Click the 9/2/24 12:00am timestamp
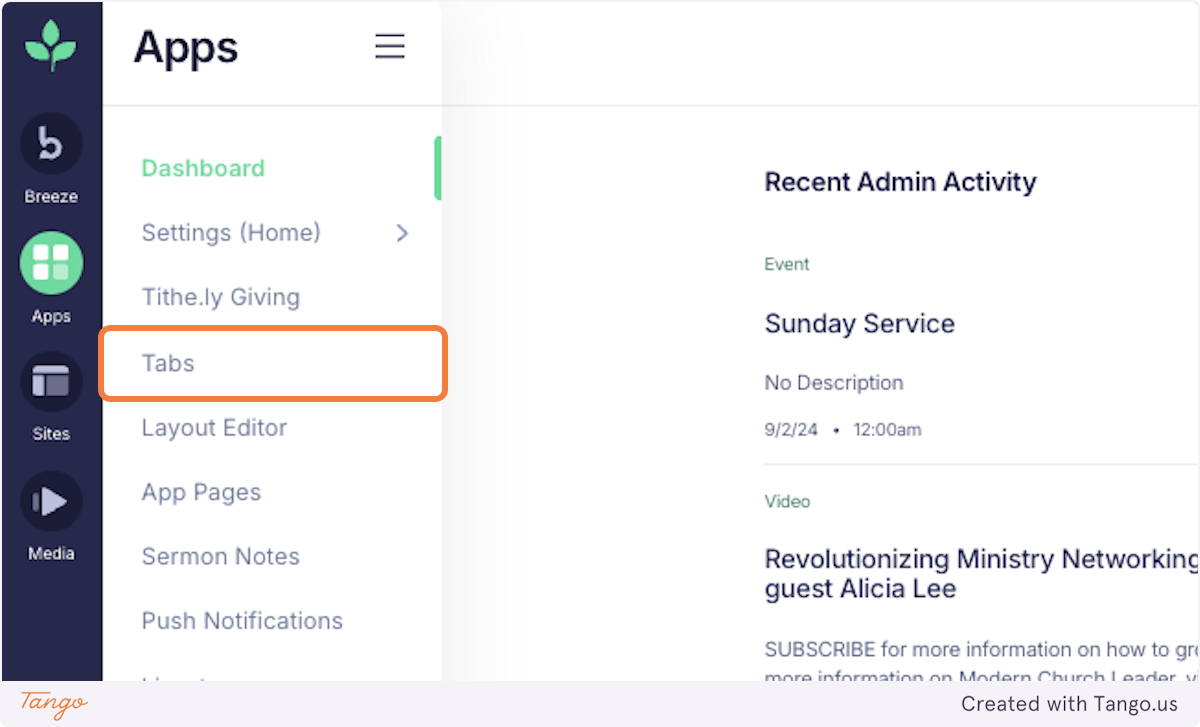1200x727 pixels. pyautogui.click(x=843, y=430)
